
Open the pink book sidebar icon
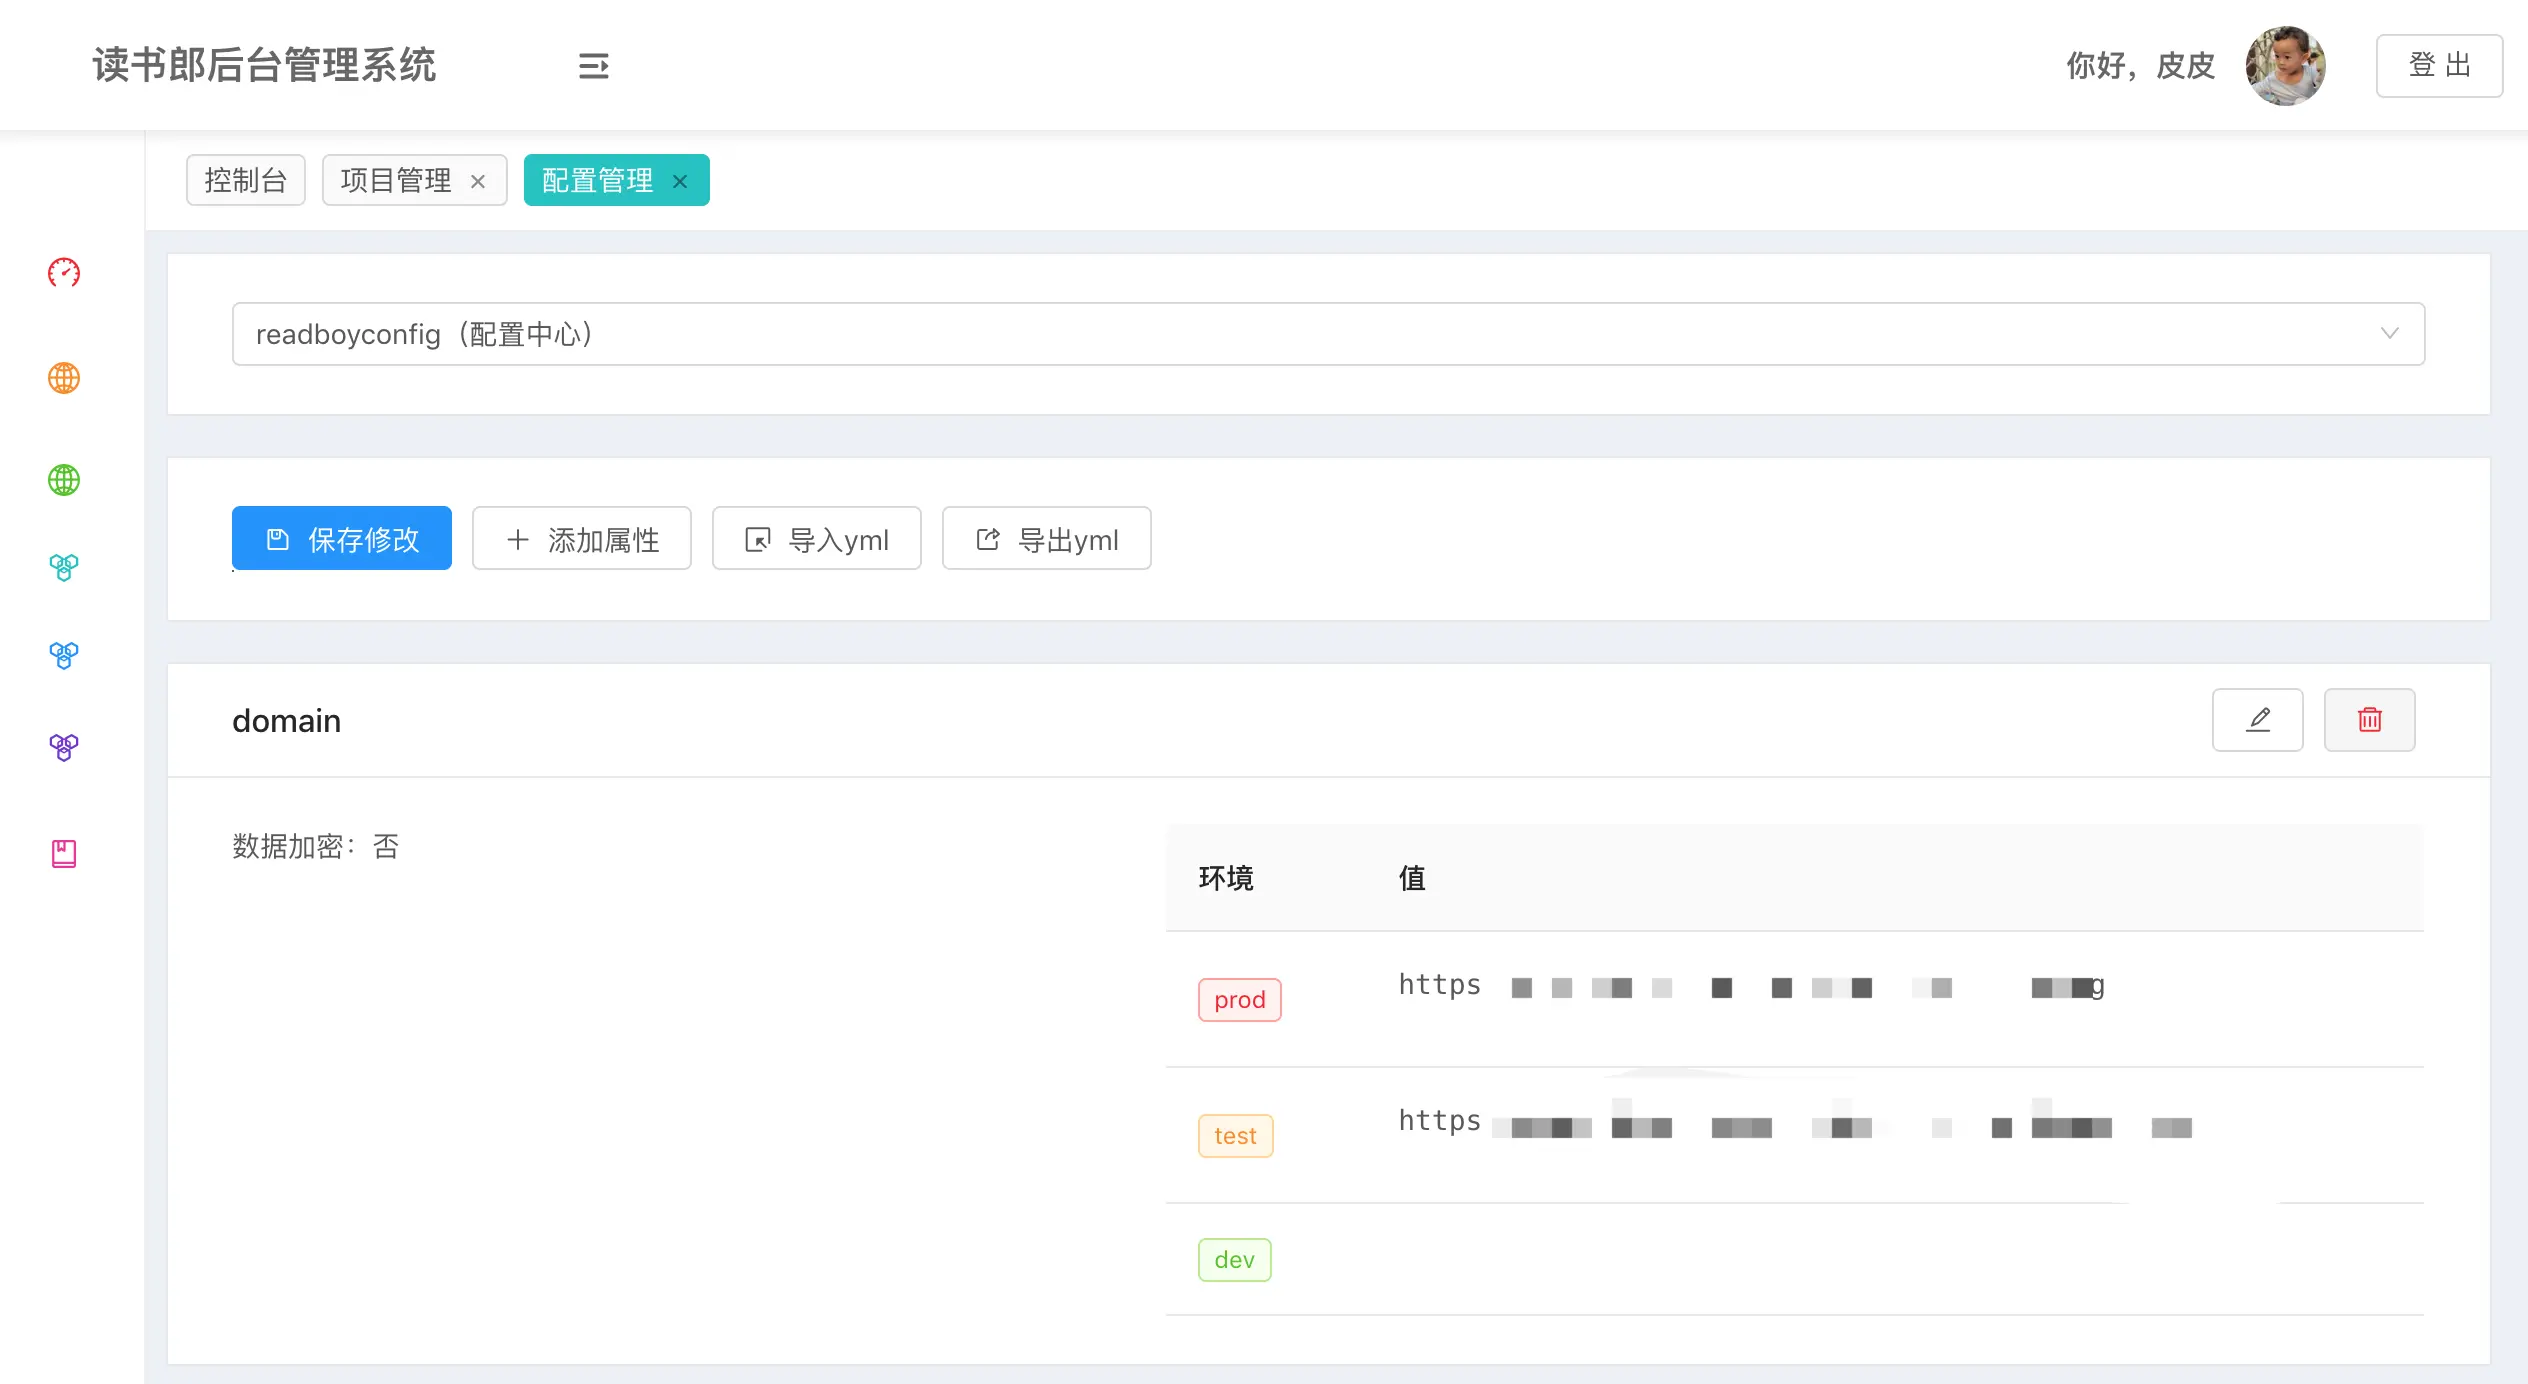[x=64, y=853]
